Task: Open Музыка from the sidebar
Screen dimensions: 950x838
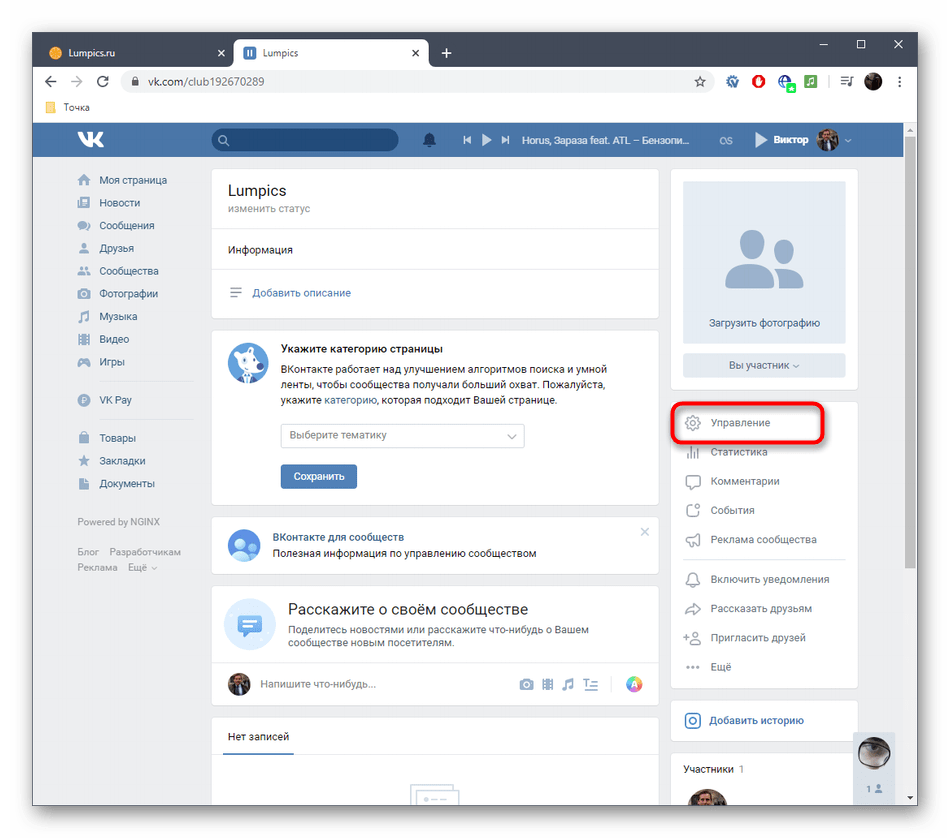Action: (x=118, y=316)
